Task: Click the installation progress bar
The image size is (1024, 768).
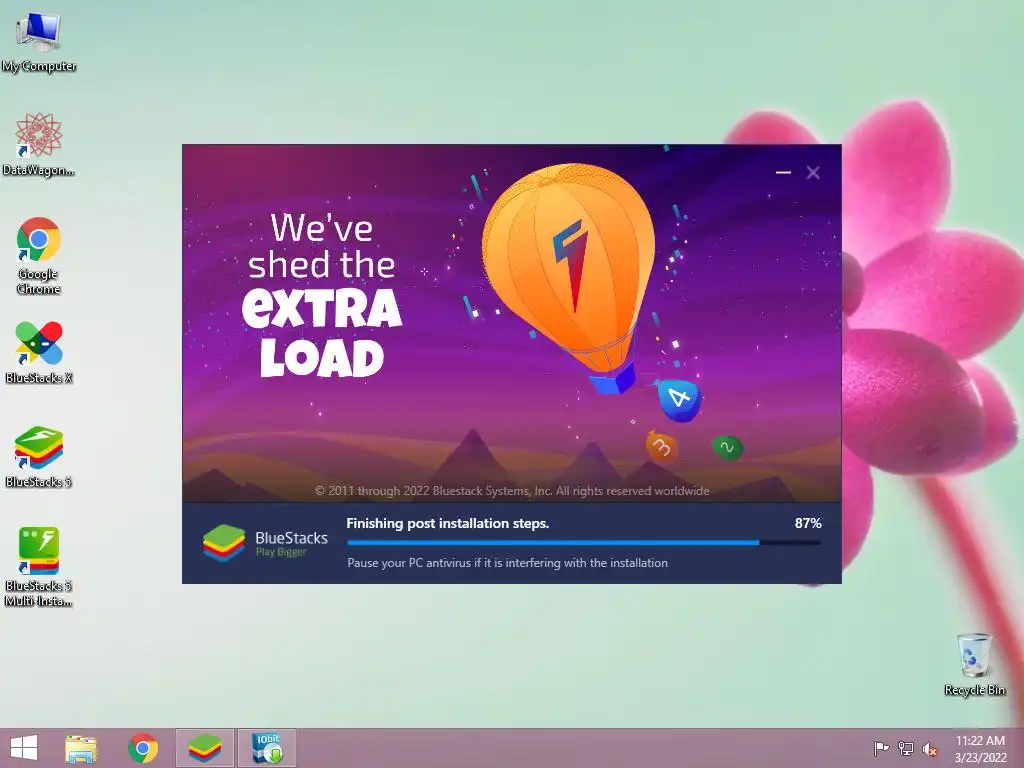Action: pyautogui.click(x=584, y=543)
